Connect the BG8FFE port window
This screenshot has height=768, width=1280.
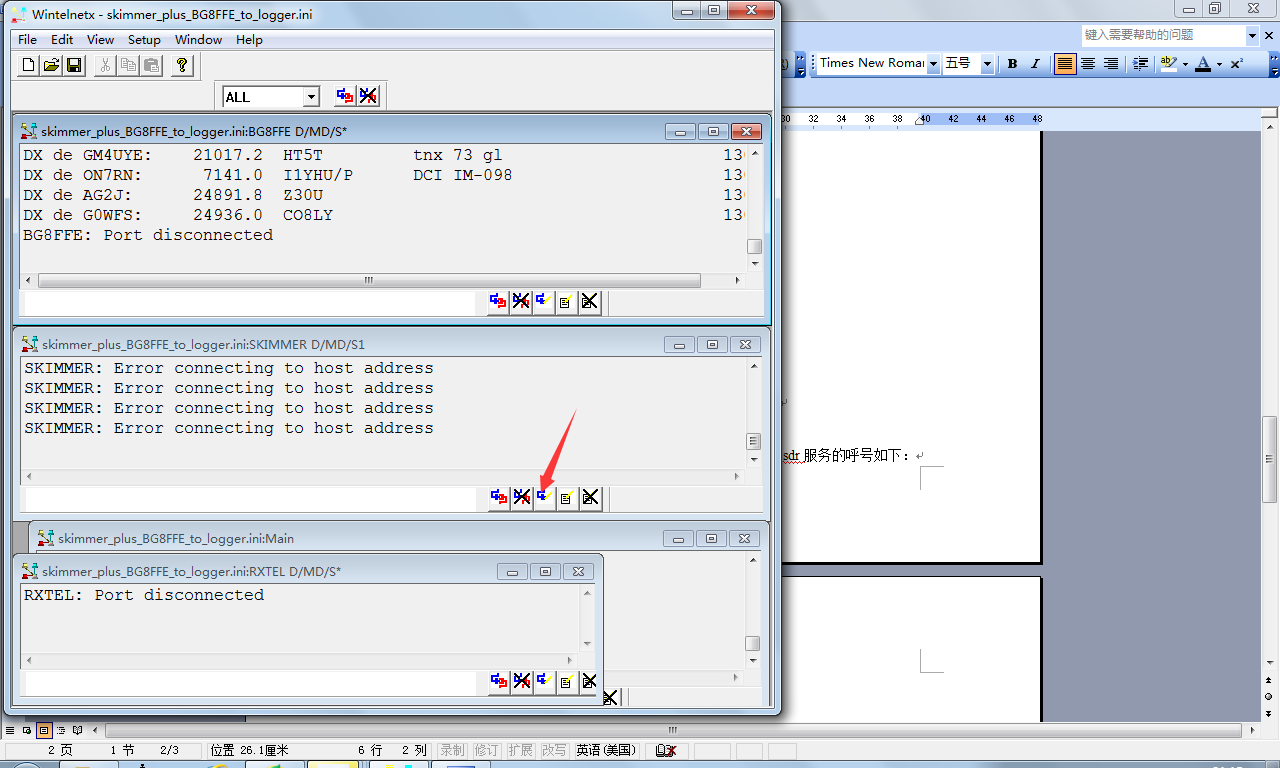pos(498,302)
